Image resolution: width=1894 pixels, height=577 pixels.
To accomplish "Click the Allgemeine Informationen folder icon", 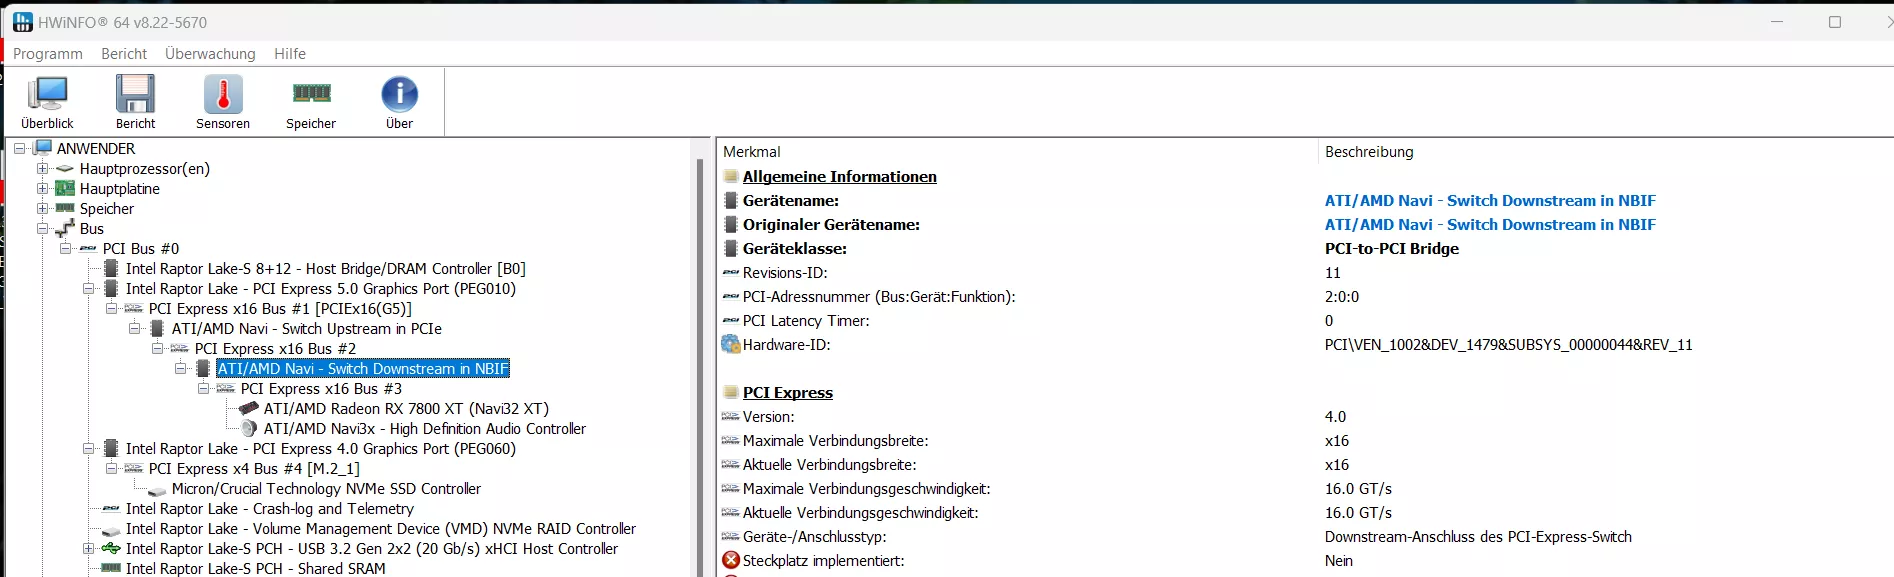I will tap(731, 176).
